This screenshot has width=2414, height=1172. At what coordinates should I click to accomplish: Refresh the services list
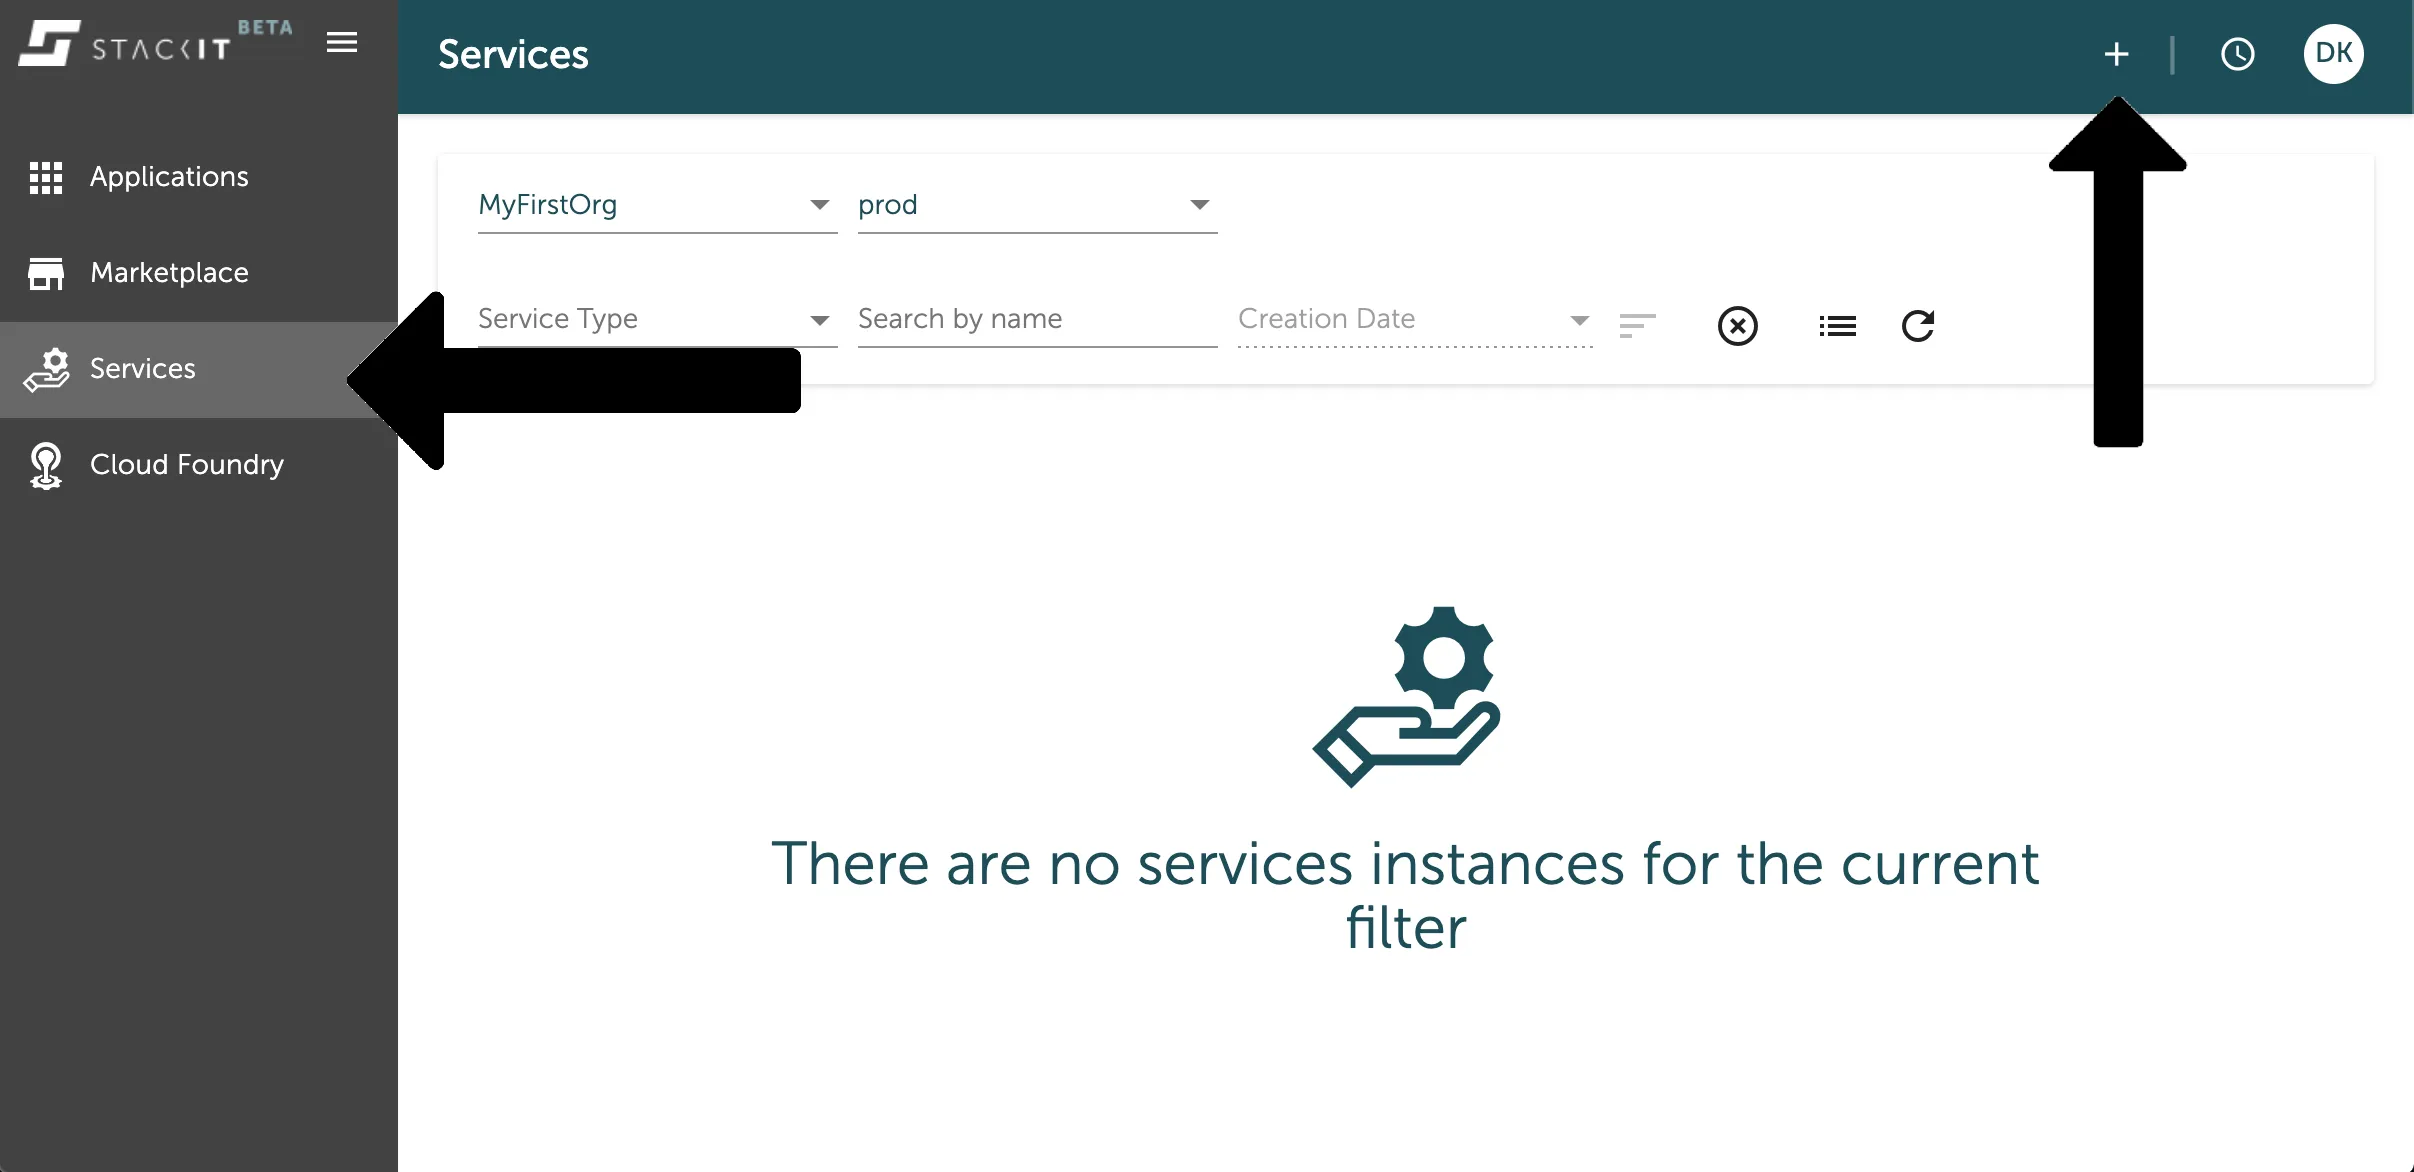1918,325
